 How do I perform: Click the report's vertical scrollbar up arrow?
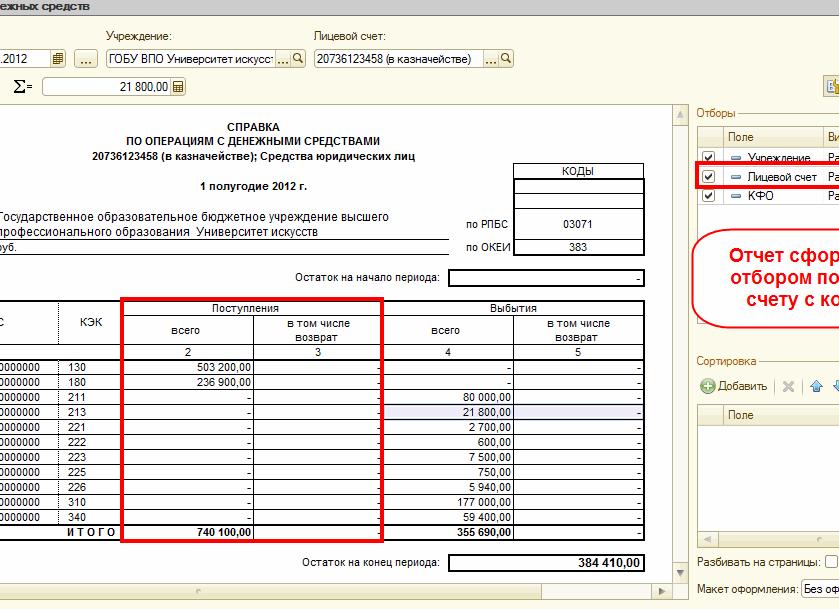pyautogui.click(x=680, y=115)
